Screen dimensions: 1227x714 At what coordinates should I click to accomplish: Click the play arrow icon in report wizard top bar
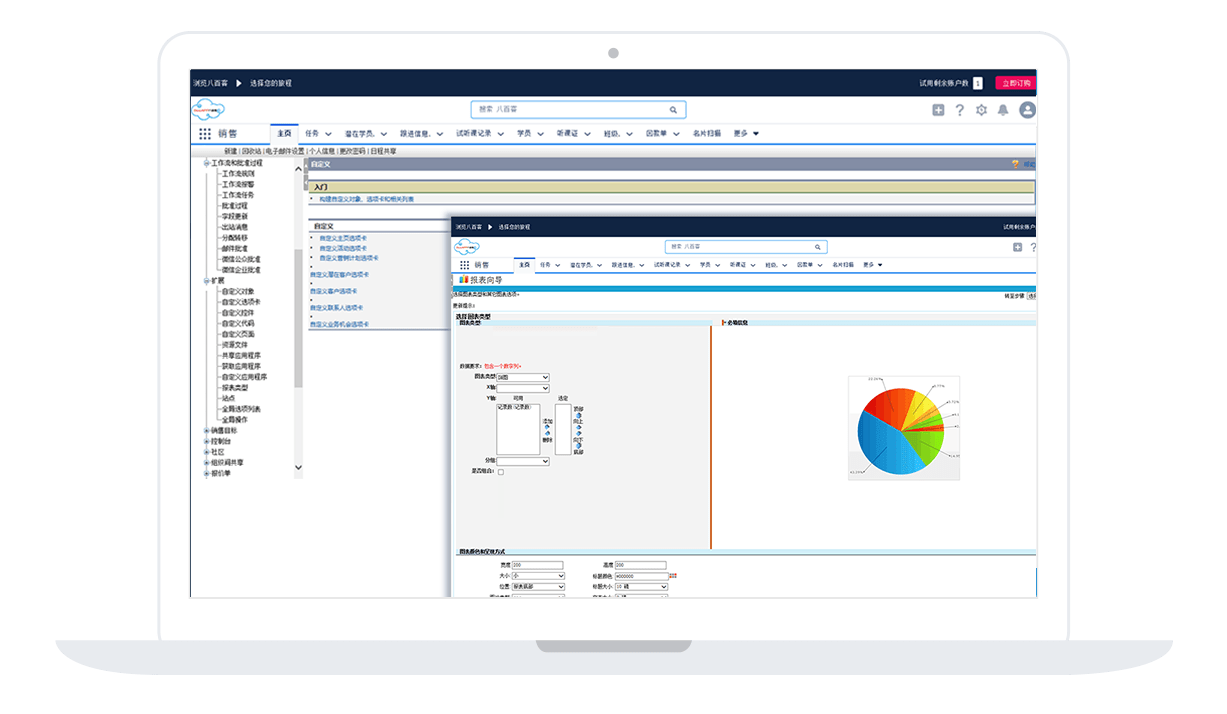490,227
